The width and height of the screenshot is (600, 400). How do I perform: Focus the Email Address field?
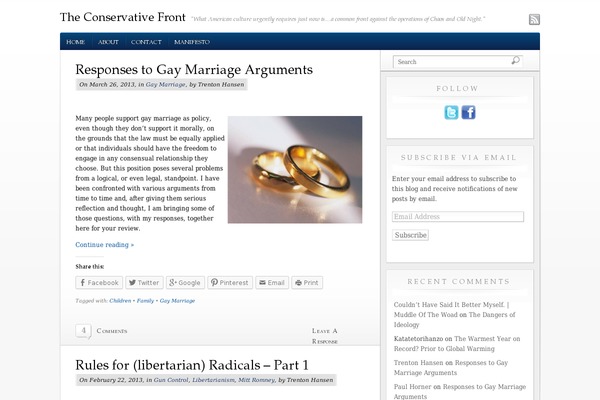[x=458, y=217]
